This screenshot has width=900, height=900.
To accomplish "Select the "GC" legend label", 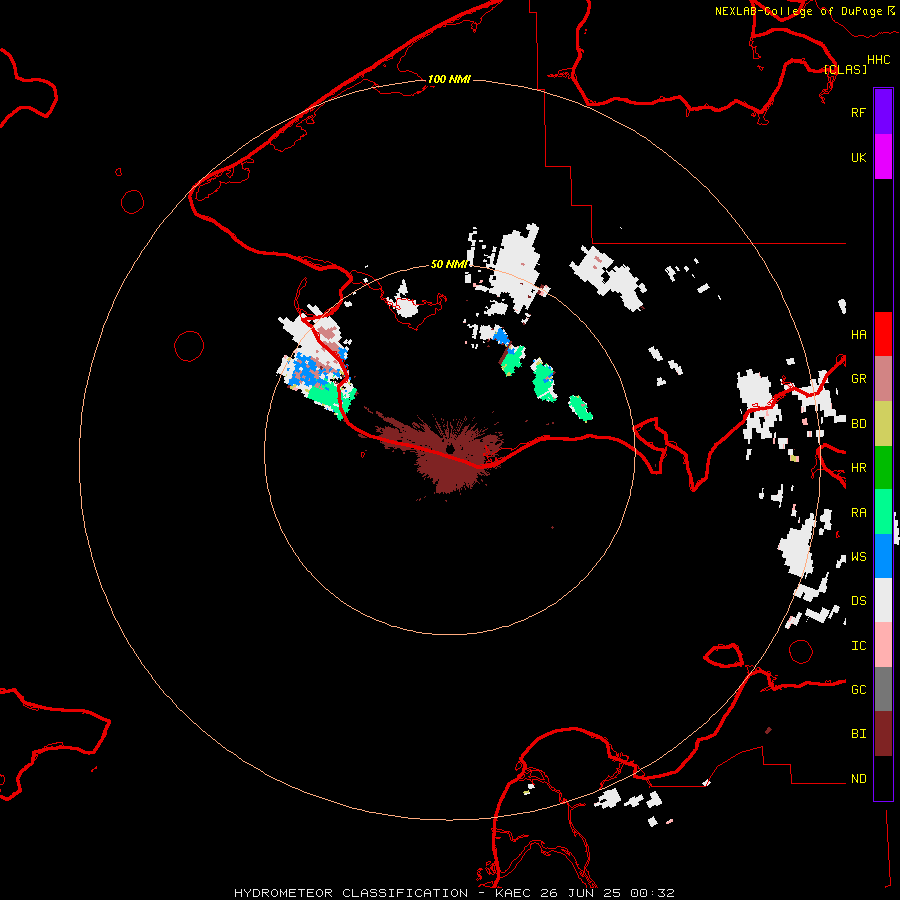I will 858,690.
